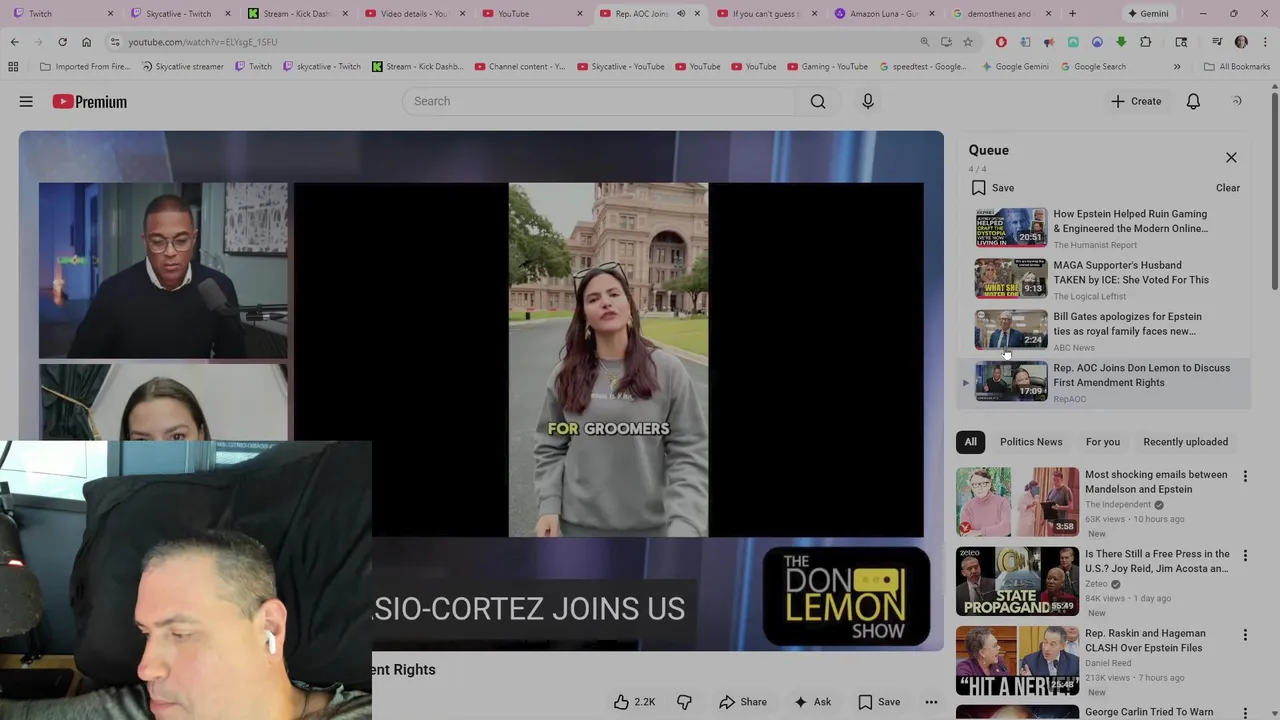Open more actions ellipsis below video

pos(931,702)
